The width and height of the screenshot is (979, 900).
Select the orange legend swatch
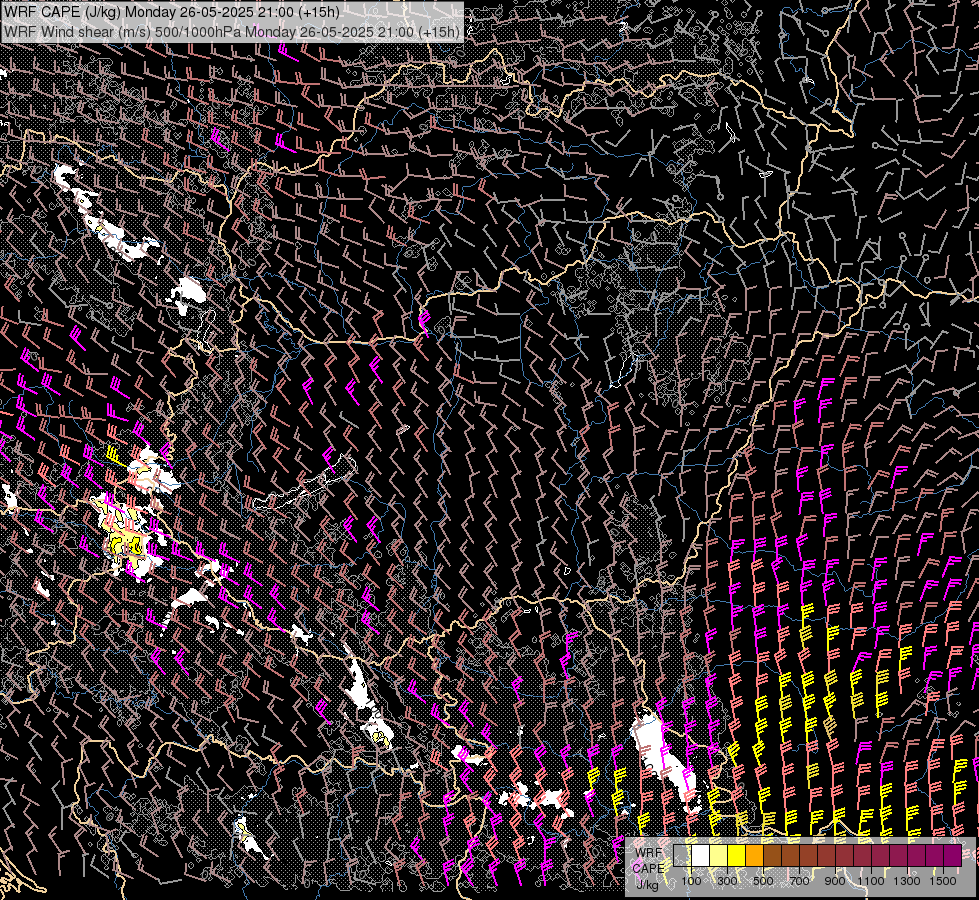point(754,856)
